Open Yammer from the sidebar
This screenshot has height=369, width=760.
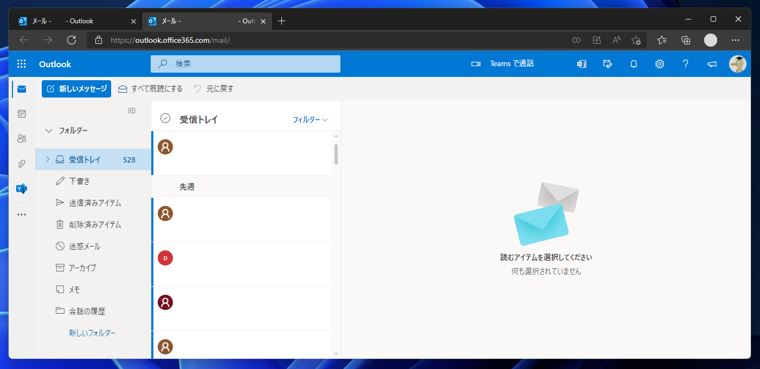(21, 189)
